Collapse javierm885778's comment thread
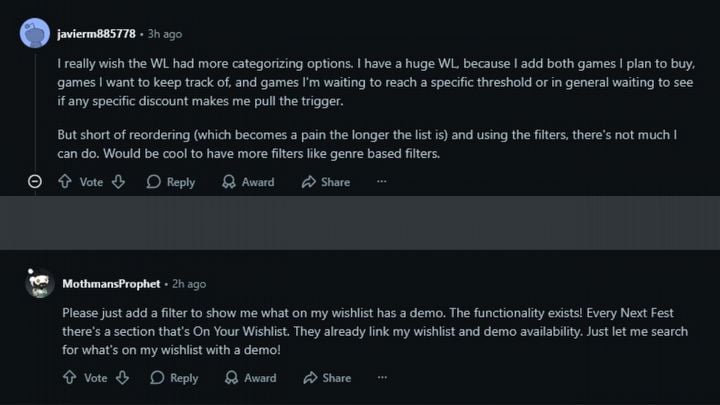 [35, 182]
